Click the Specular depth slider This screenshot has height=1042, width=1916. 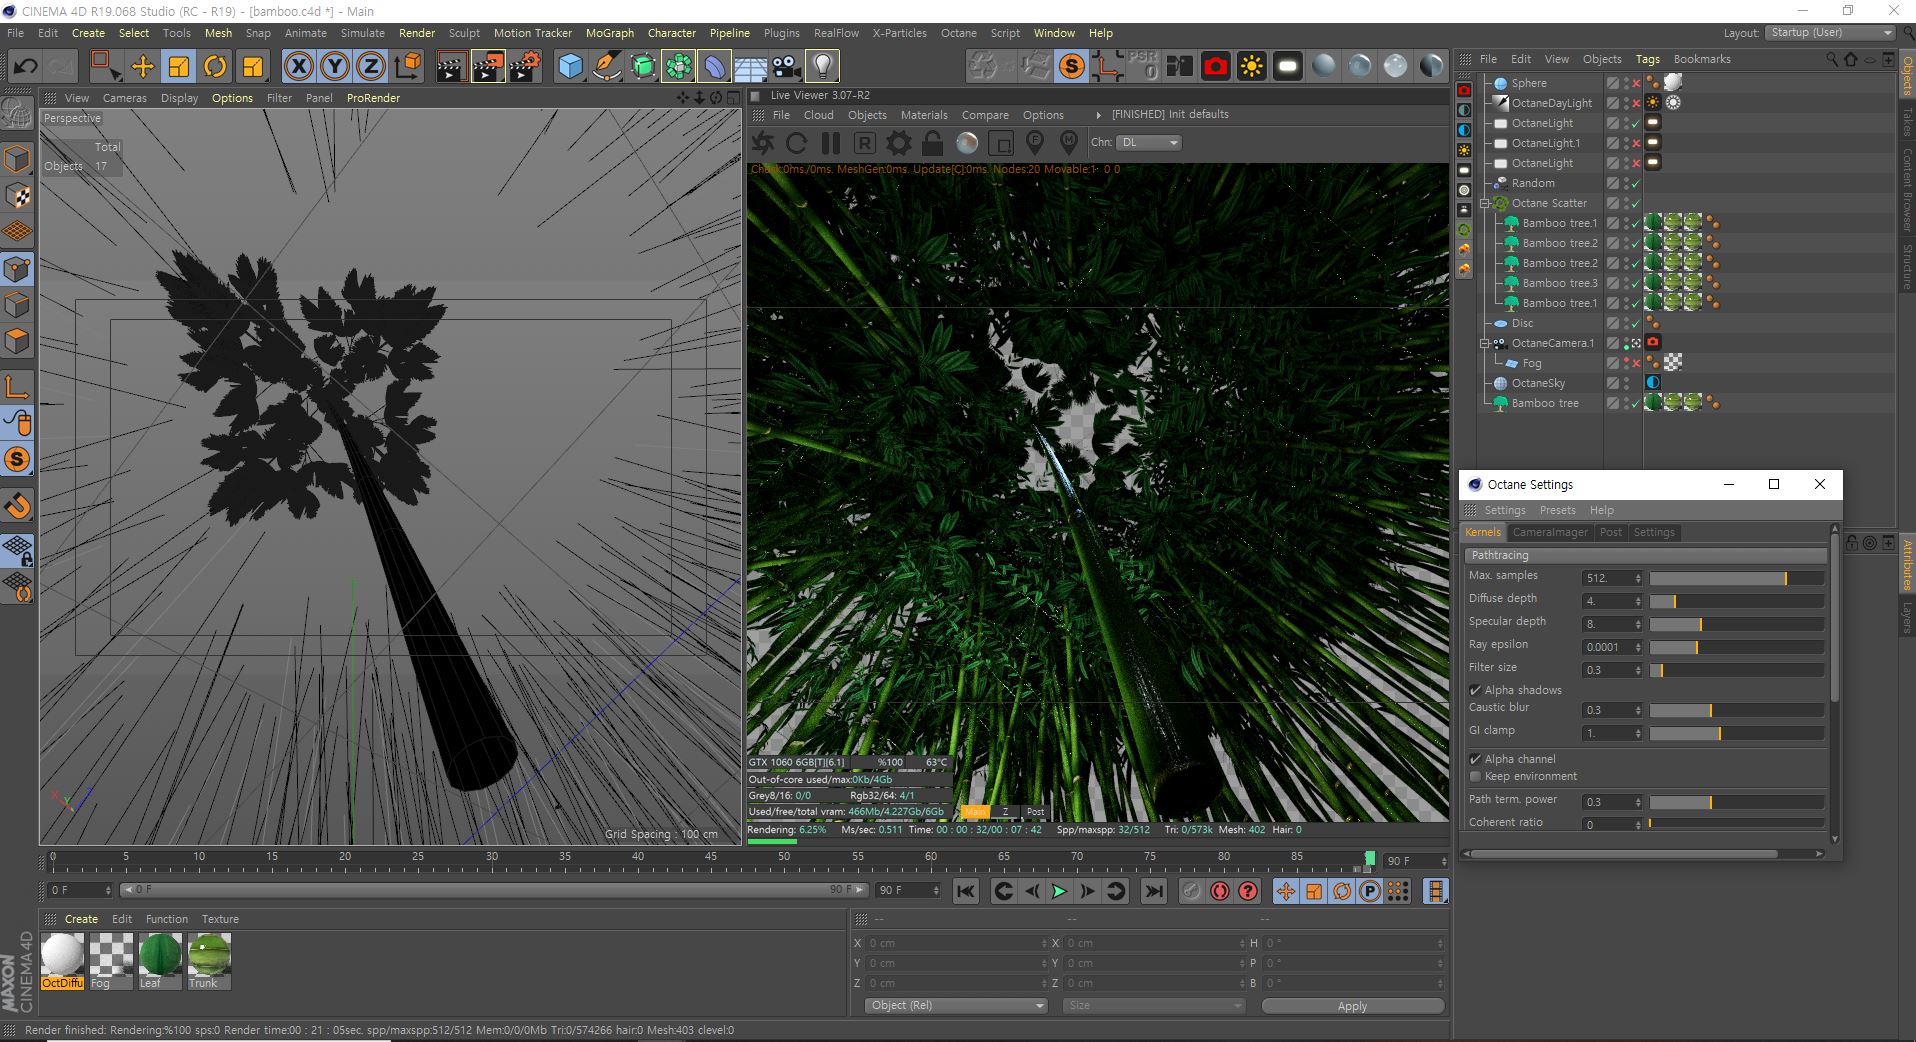click(x=1736, y=624)
